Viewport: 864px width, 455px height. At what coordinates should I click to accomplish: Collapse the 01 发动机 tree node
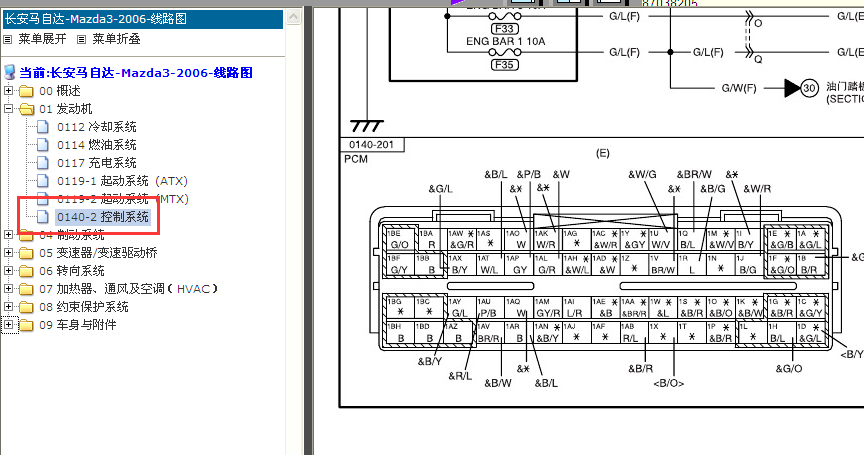[8, 109]
